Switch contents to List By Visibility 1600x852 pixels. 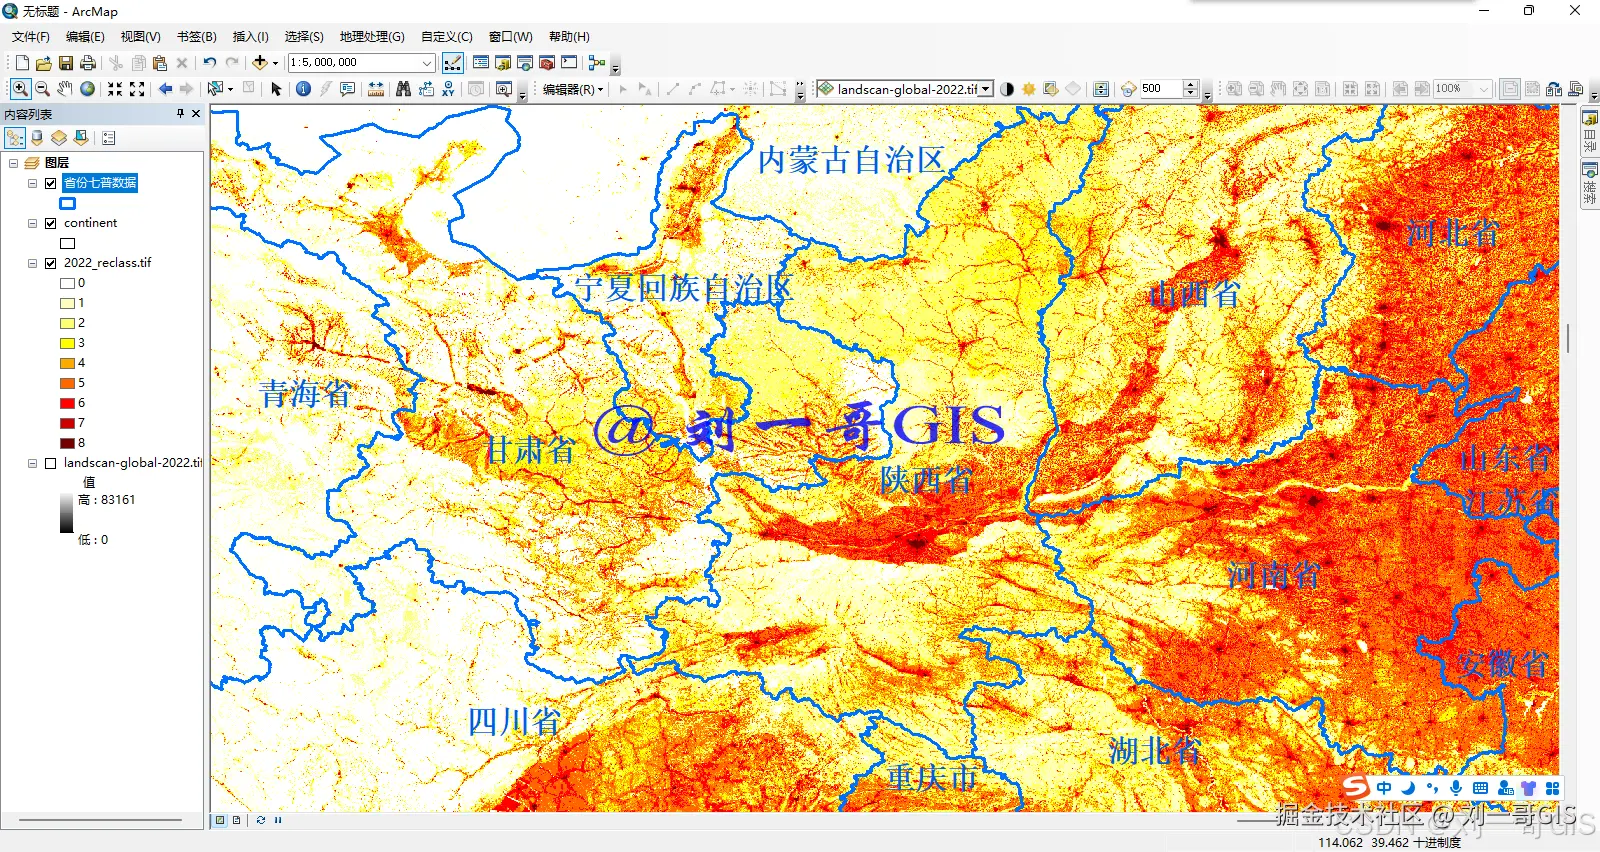tap(59, 138)
